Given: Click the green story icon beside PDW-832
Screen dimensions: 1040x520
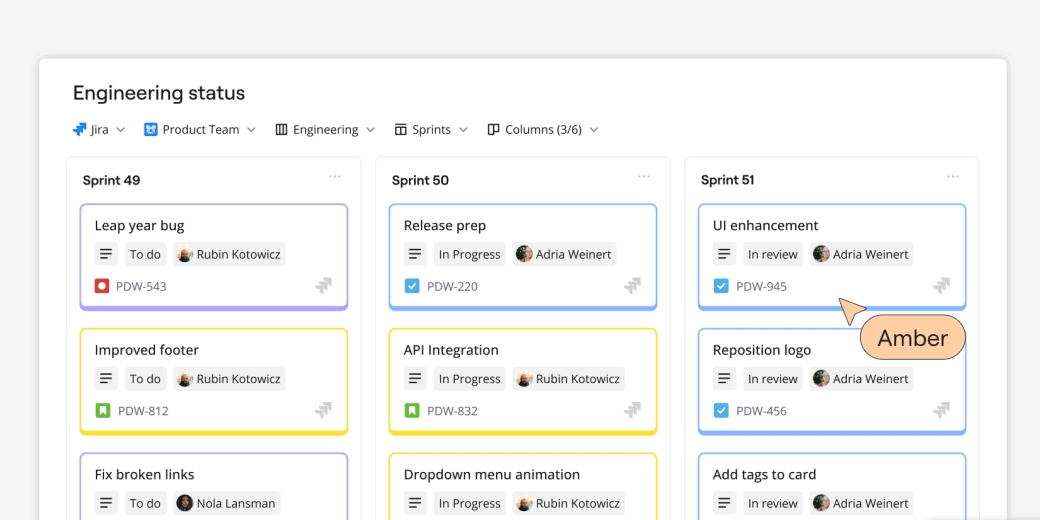Looking at the screenshot, I should coord(411,411).
